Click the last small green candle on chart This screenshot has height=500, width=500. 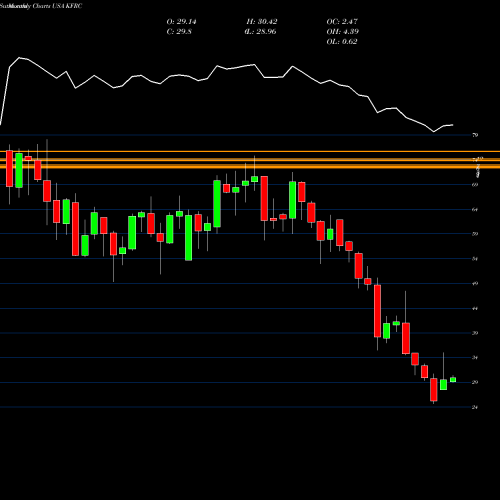453,379
